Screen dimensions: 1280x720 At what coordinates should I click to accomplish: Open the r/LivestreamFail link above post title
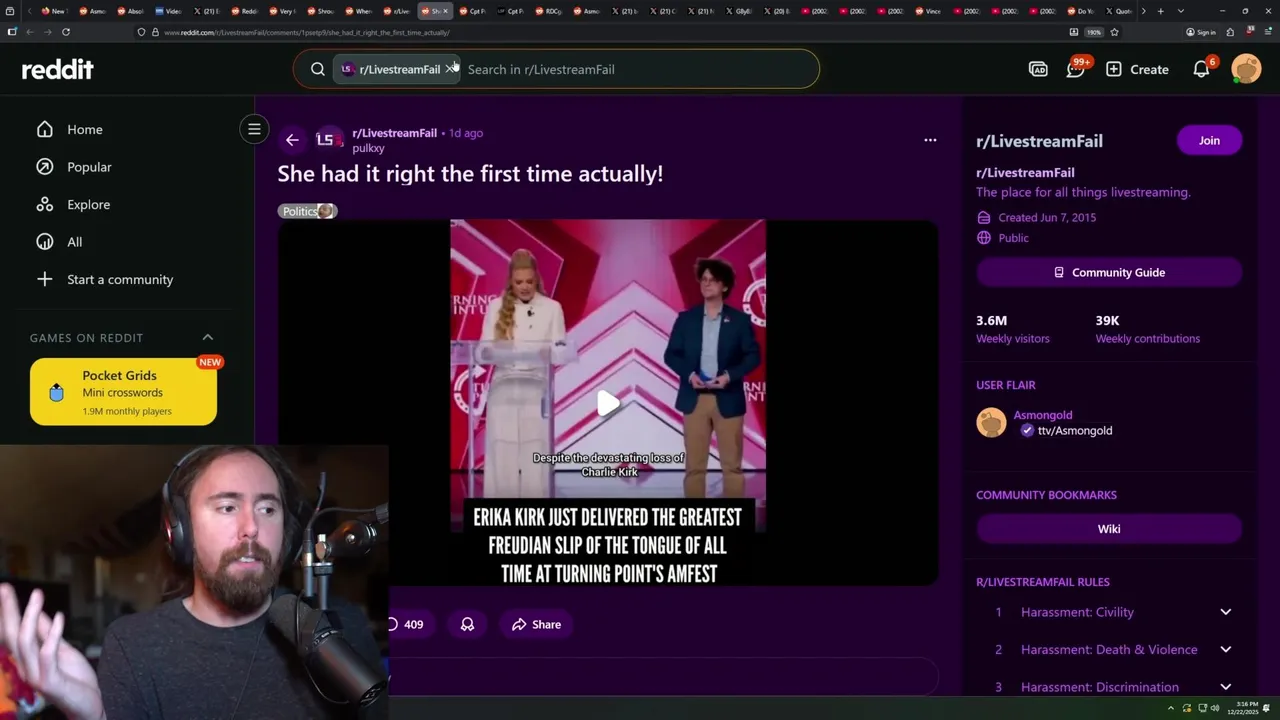[x=394, y=133]
